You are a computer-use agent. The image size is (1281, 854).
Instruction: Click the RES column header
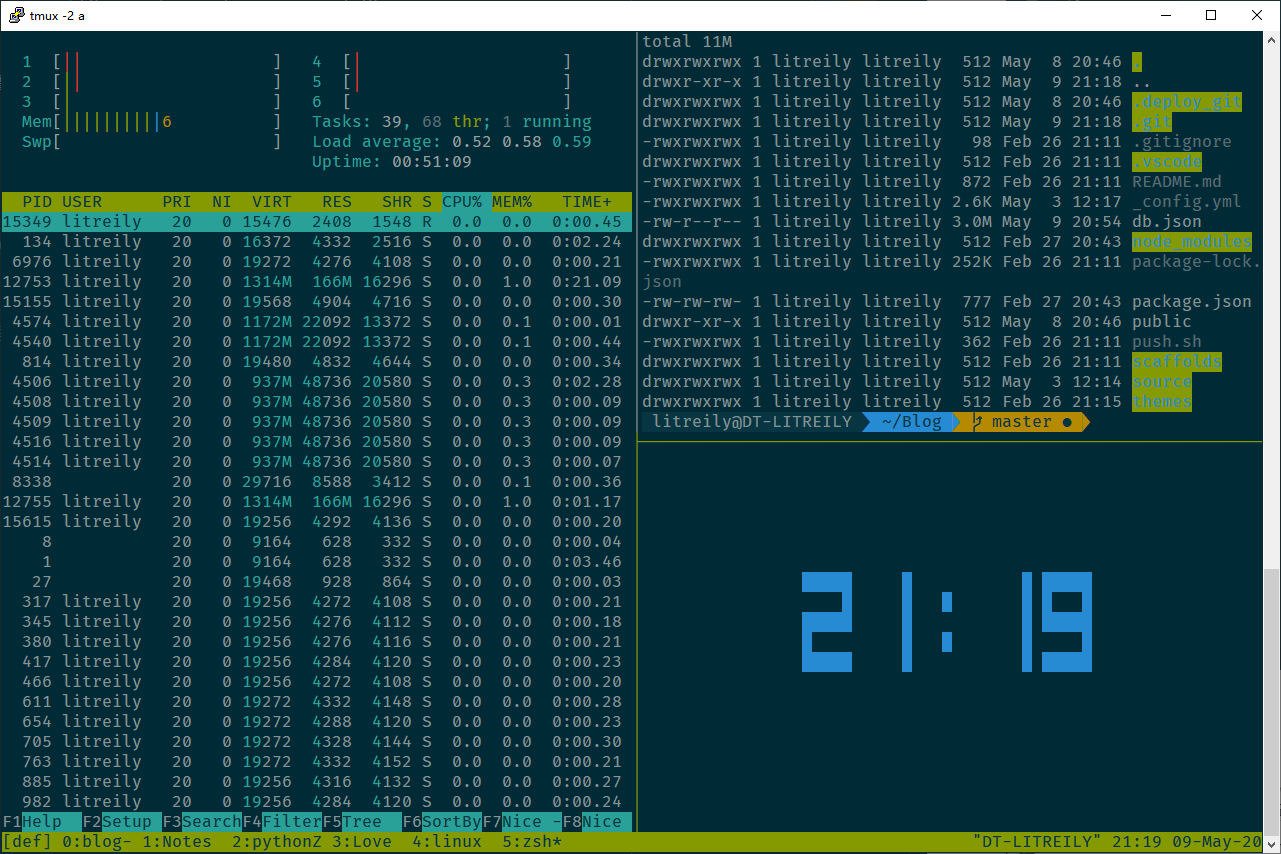(337, 202)
